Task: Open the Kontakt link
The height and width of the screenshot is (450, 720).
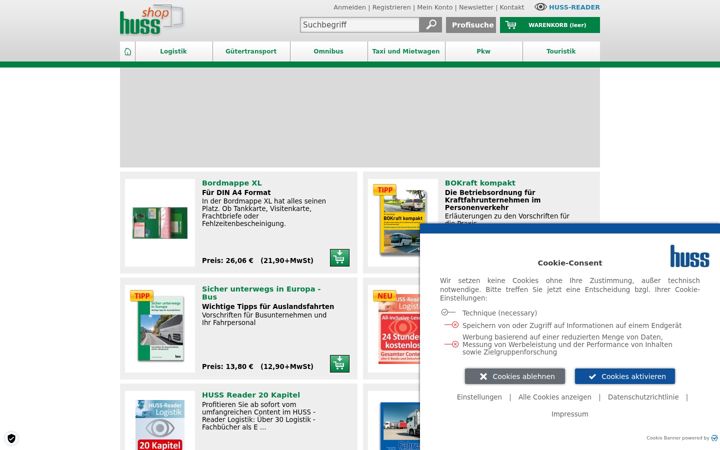Action: click(x=512, y=7)
